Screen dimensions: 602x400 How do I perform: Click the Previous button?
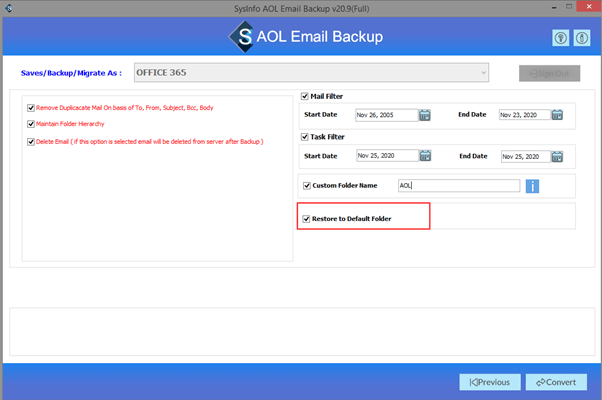point(490,382)
